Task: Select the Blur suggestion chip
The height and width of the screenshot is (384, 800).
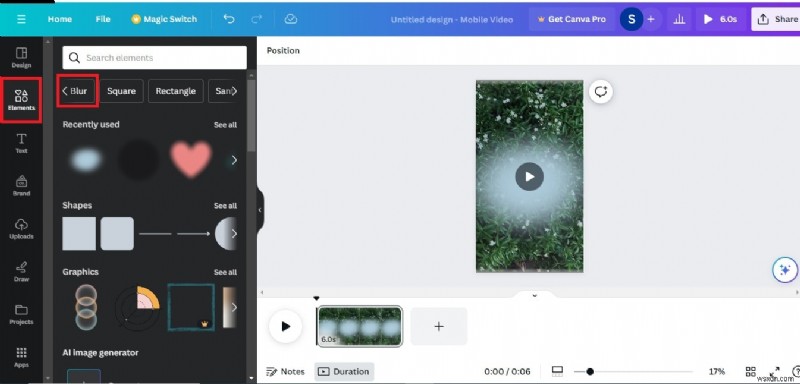Action: point(78,91)
